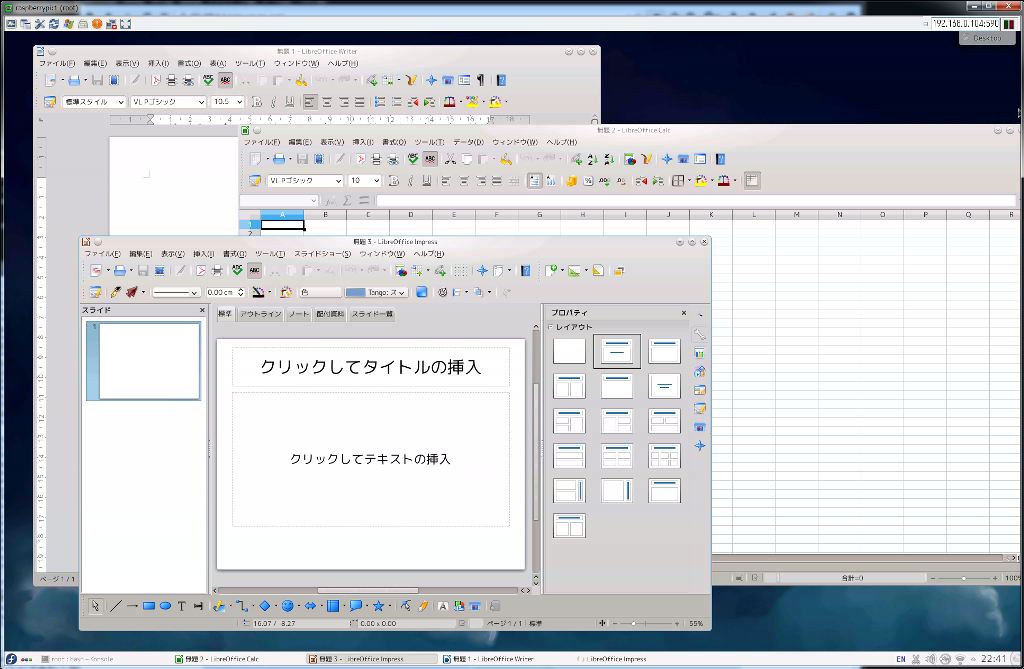The image size is (1024, 669).
Task: Open the Writer font name dropdown VL Pゴシック
Action: point(201,102)
